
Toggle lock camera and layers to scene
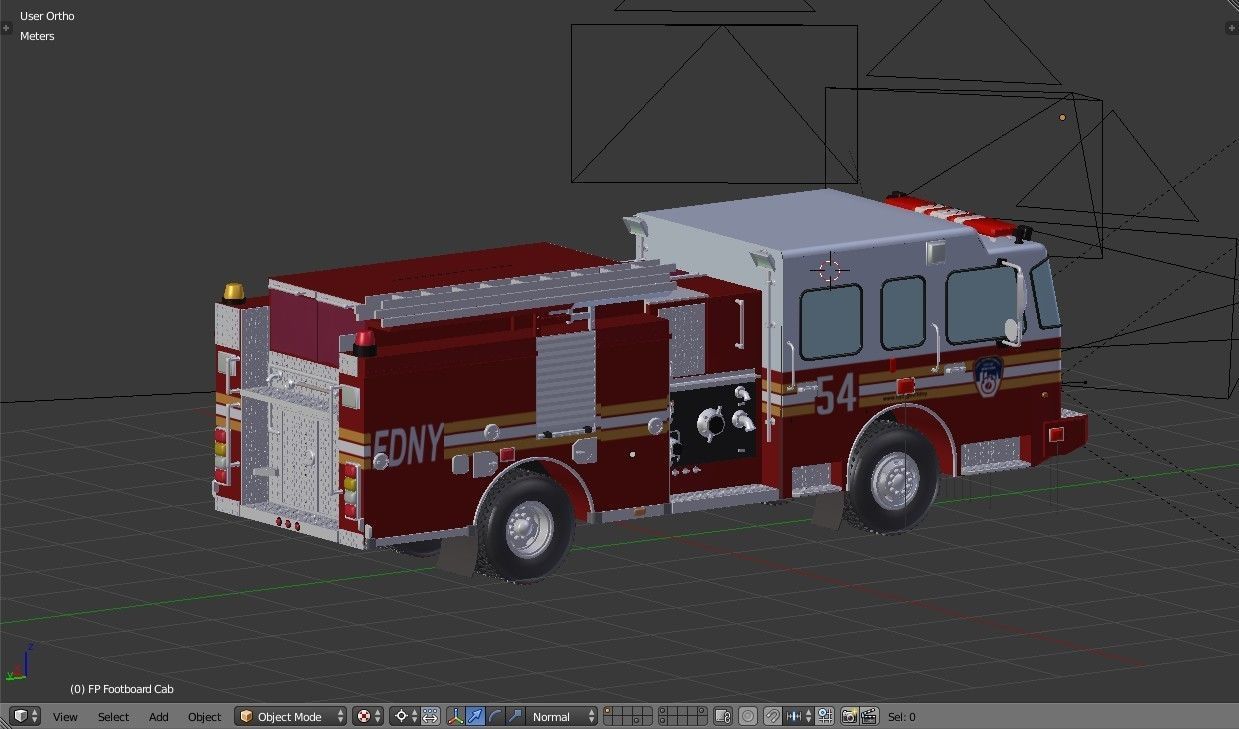pos(724,716)
